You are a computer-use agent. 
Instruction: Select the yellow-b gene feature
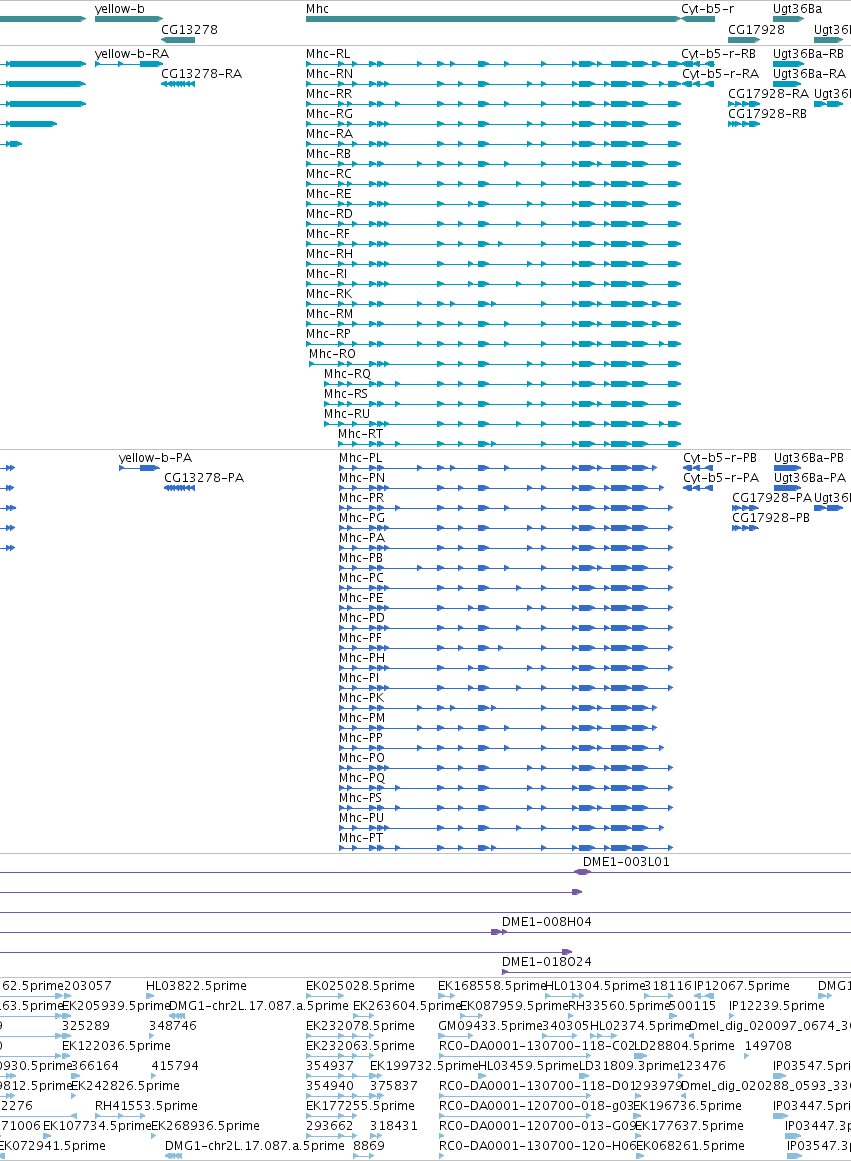129,19
